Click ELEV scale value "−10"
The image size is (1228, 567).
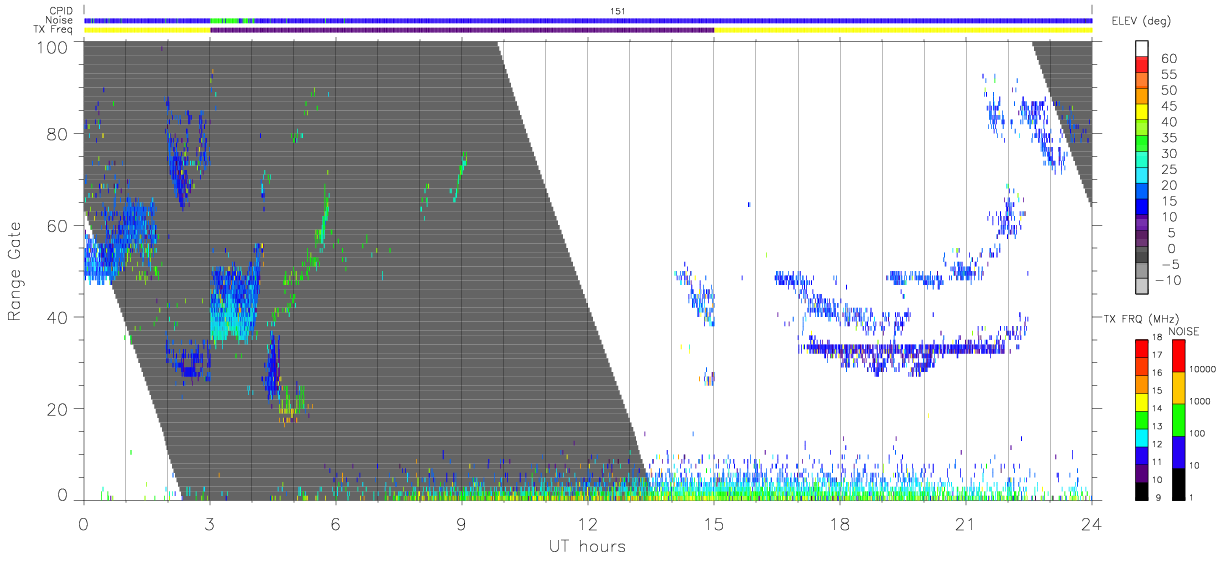(1170, 280)
